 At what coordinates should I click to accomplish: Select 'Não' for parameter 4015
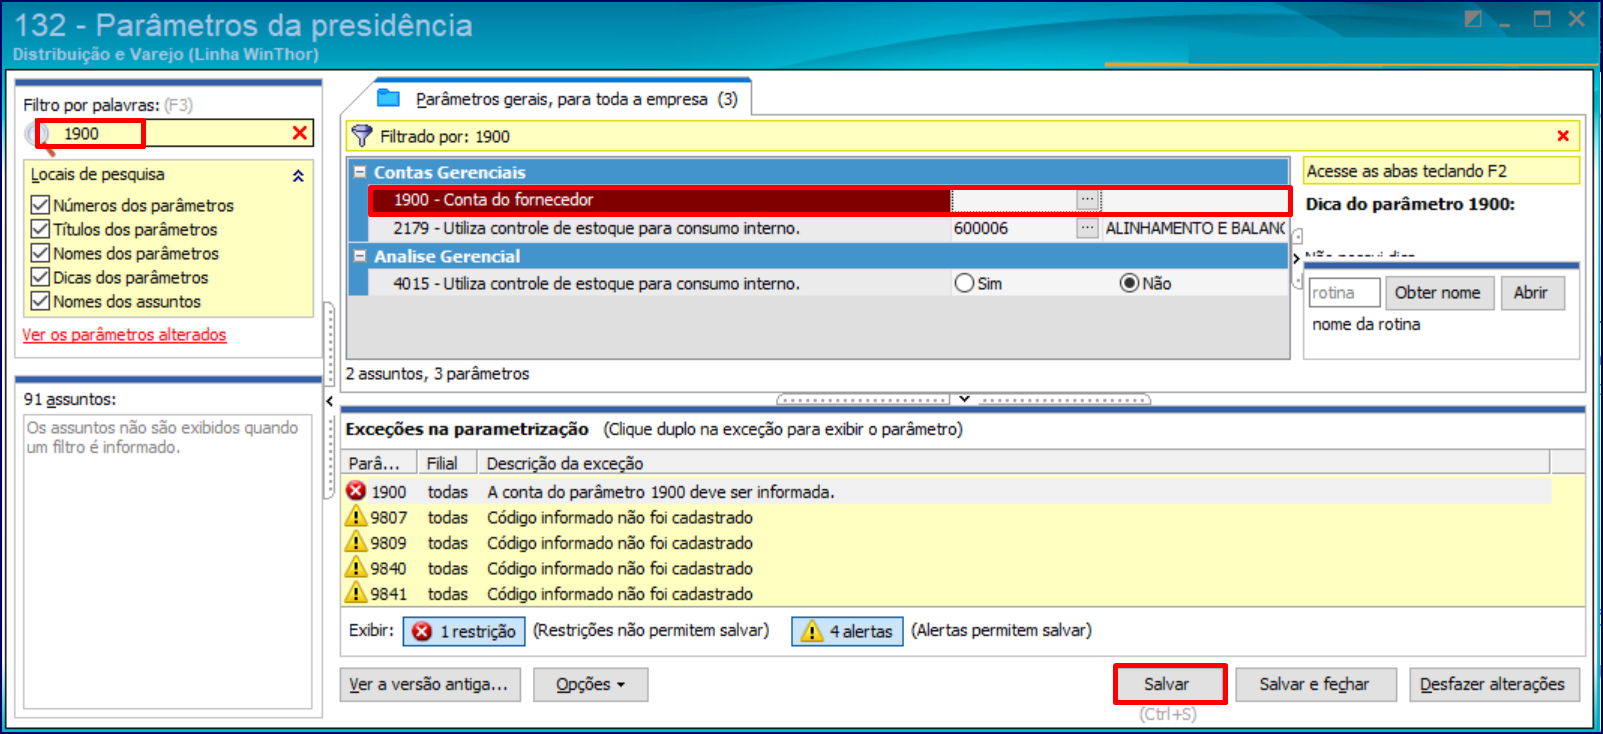pos(1129,283)
